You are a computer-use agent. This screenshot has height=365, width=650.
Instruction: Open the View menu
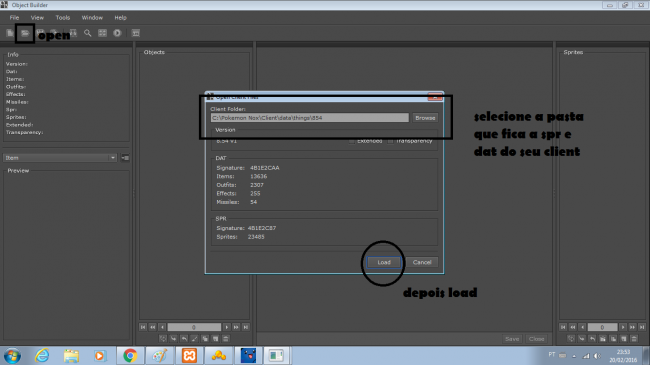(37, 17)
